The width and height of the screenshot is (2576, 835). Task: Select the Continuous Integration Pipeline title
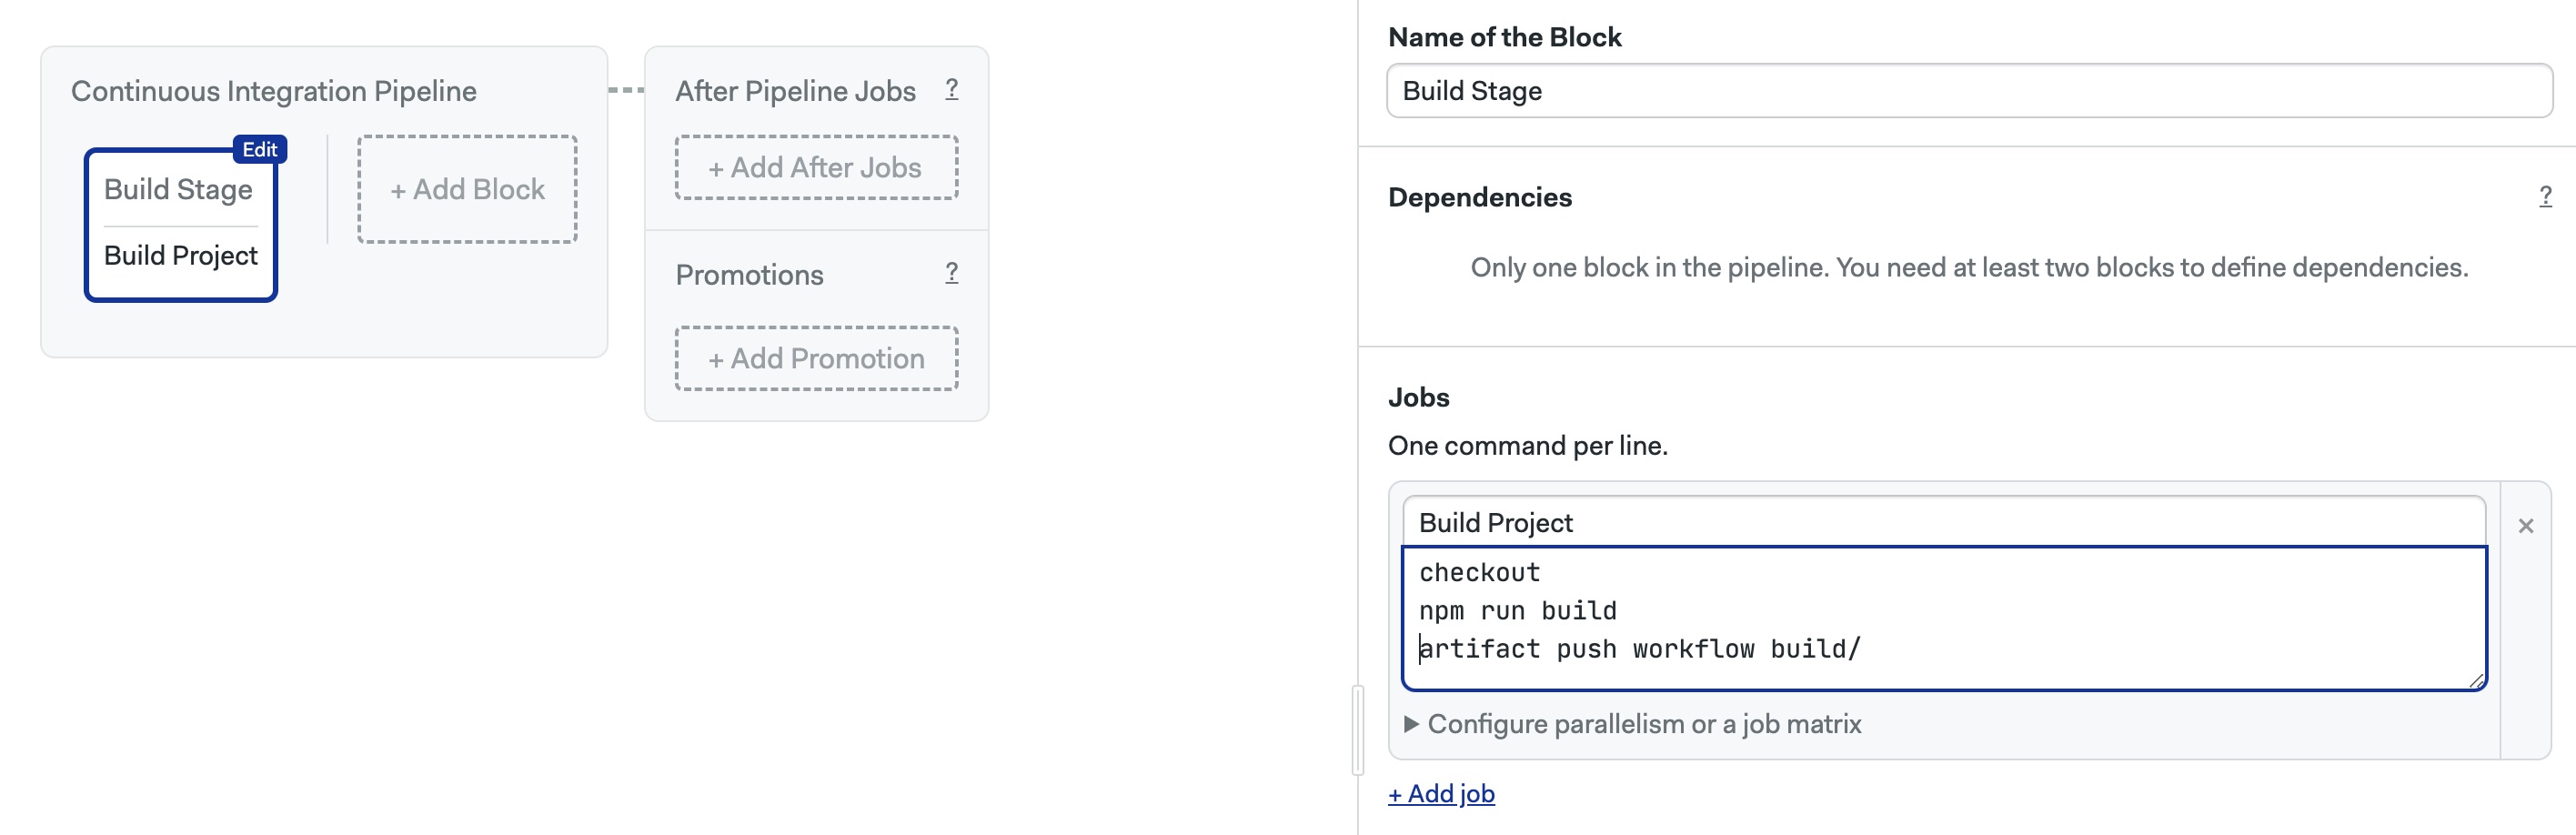(x=273, y=91)
